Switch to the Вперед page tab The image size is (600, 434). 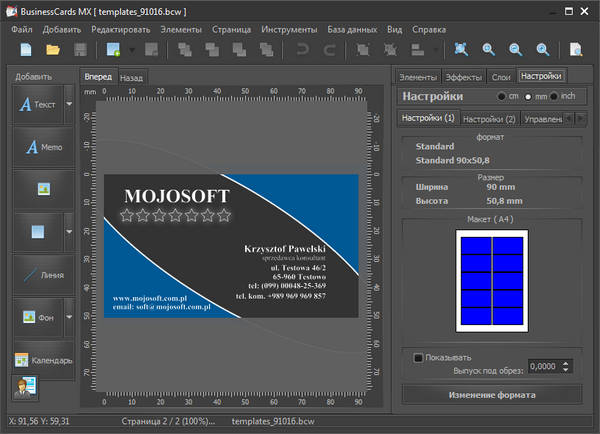click(x=98, y=77)
